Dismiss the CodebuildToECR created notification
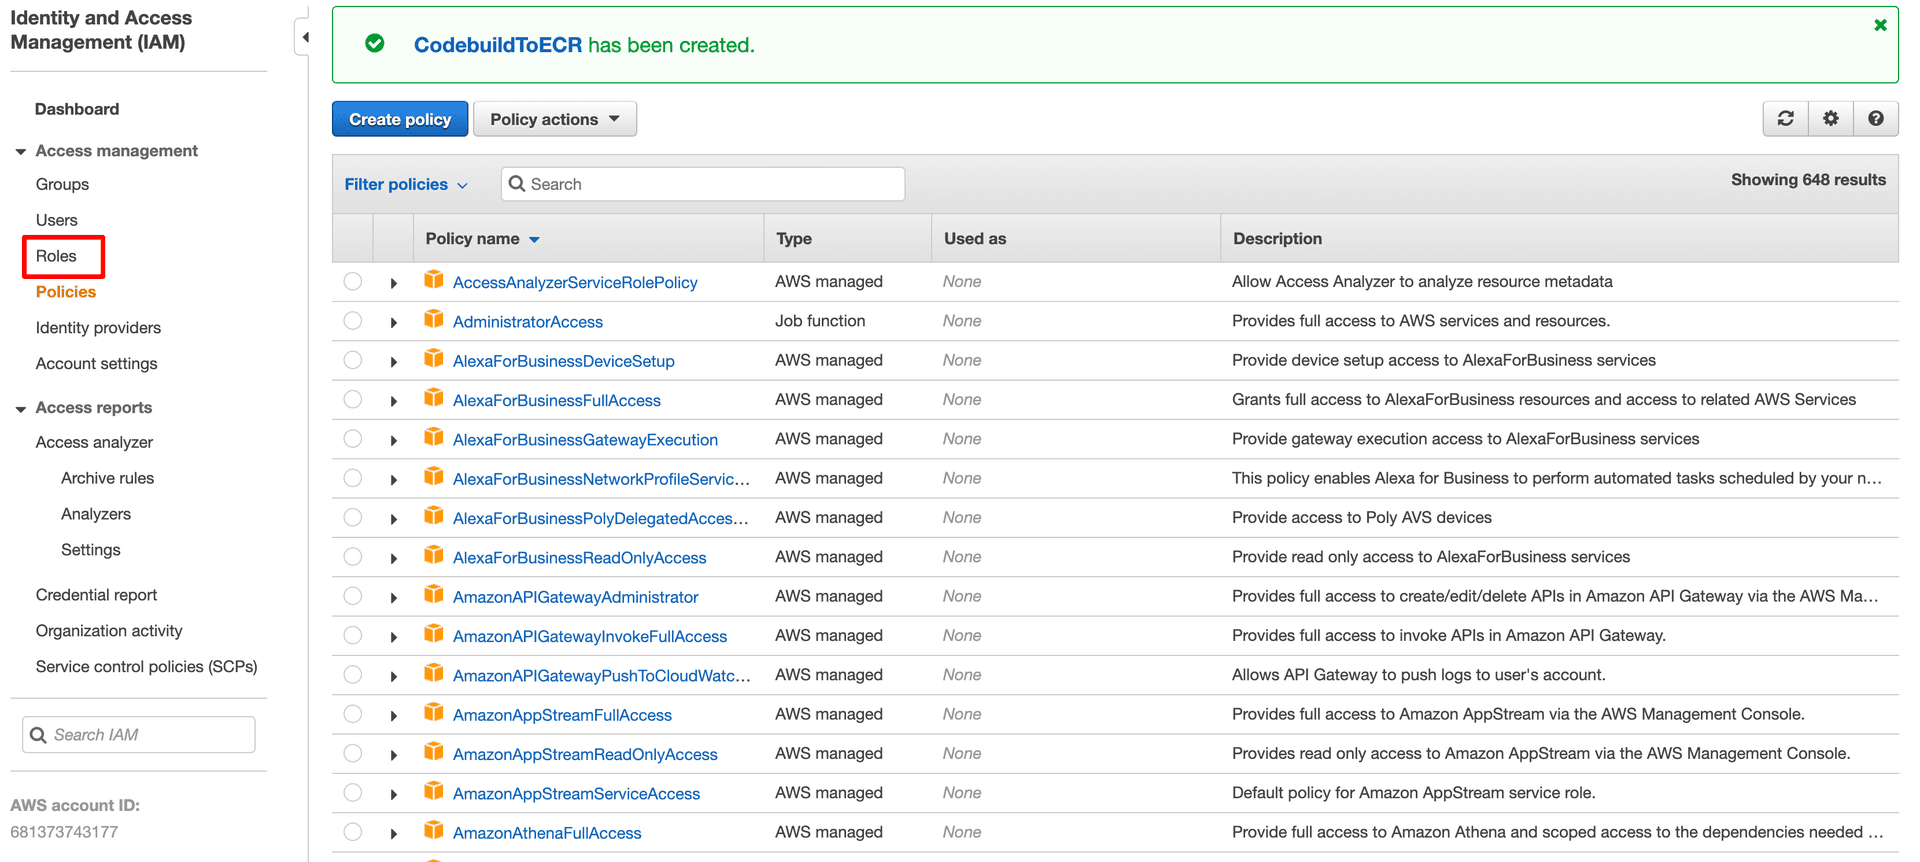1920x862 pixels. point(1880,25)
